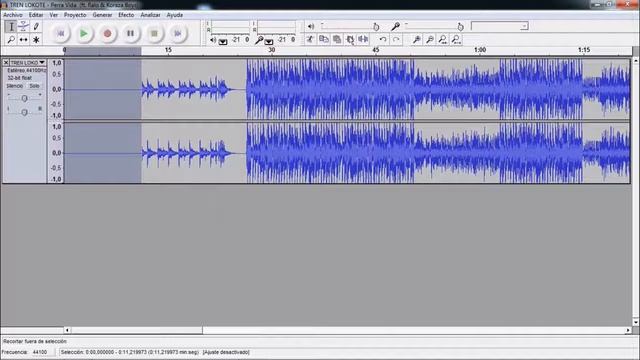Mute track with Silencio button
This screenshot has width=640, height=360.
point(15,86)
